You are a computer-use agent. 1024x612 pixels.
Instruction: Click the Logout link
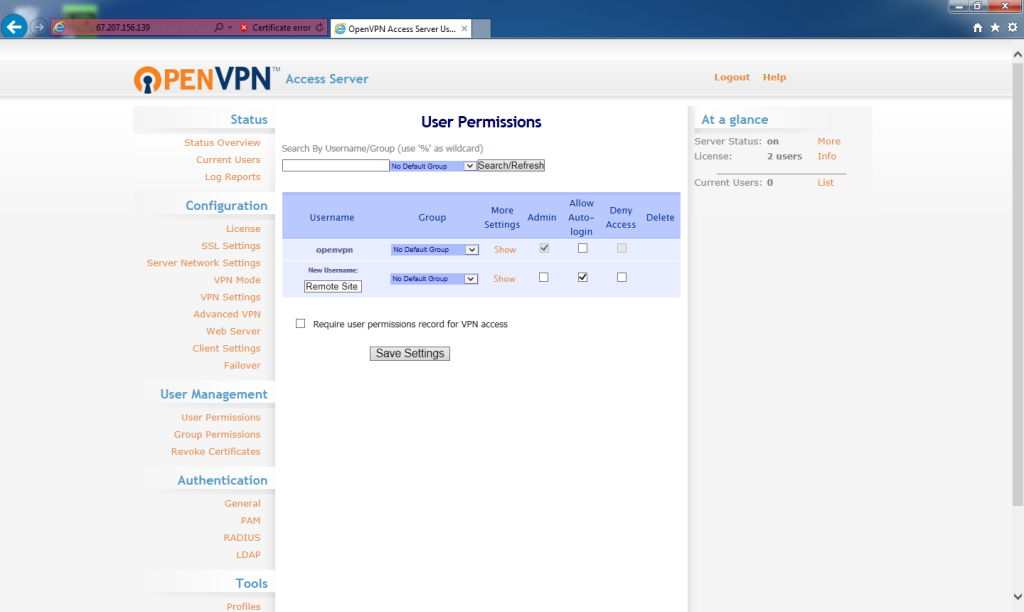tap(731, 77)
